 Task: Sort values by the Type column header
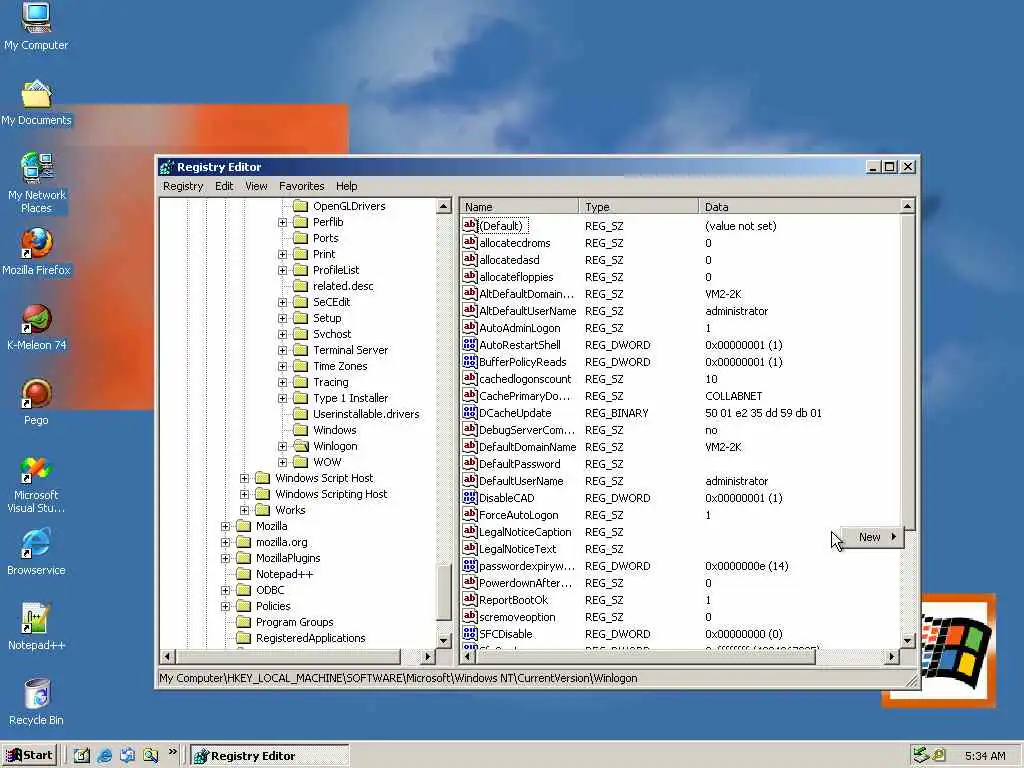tap(639, 206)
